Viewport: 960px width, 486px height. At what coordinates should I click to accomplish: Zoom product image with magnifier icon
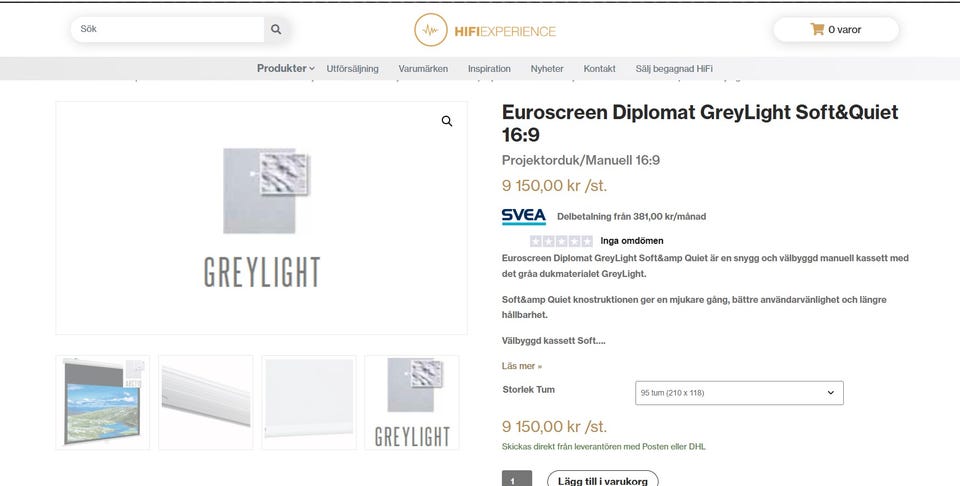coord(447,121)
